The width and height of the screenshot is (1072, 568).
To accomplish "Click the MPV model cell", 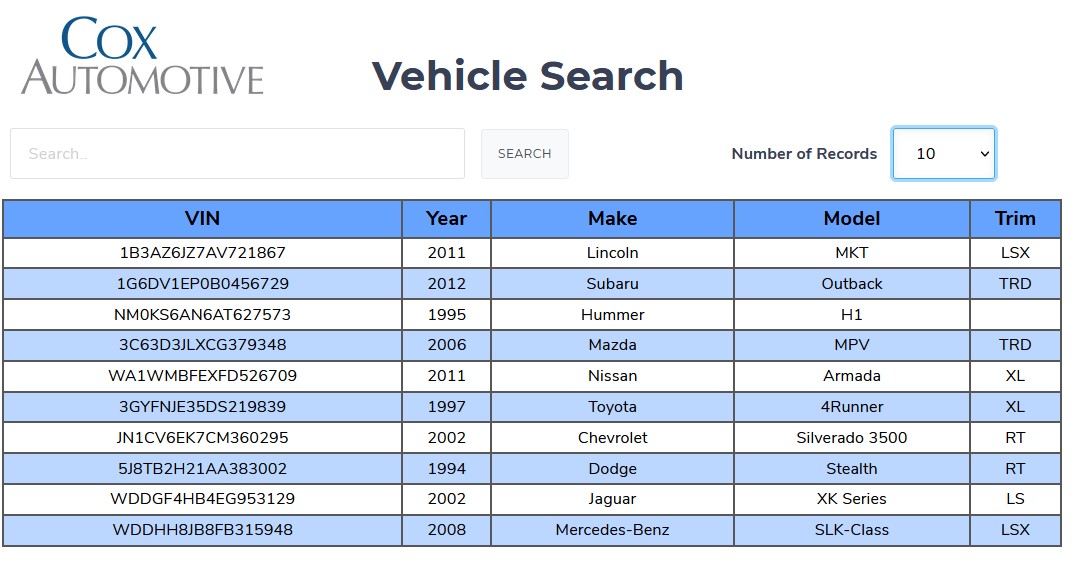I will click(x=852, y=345).
